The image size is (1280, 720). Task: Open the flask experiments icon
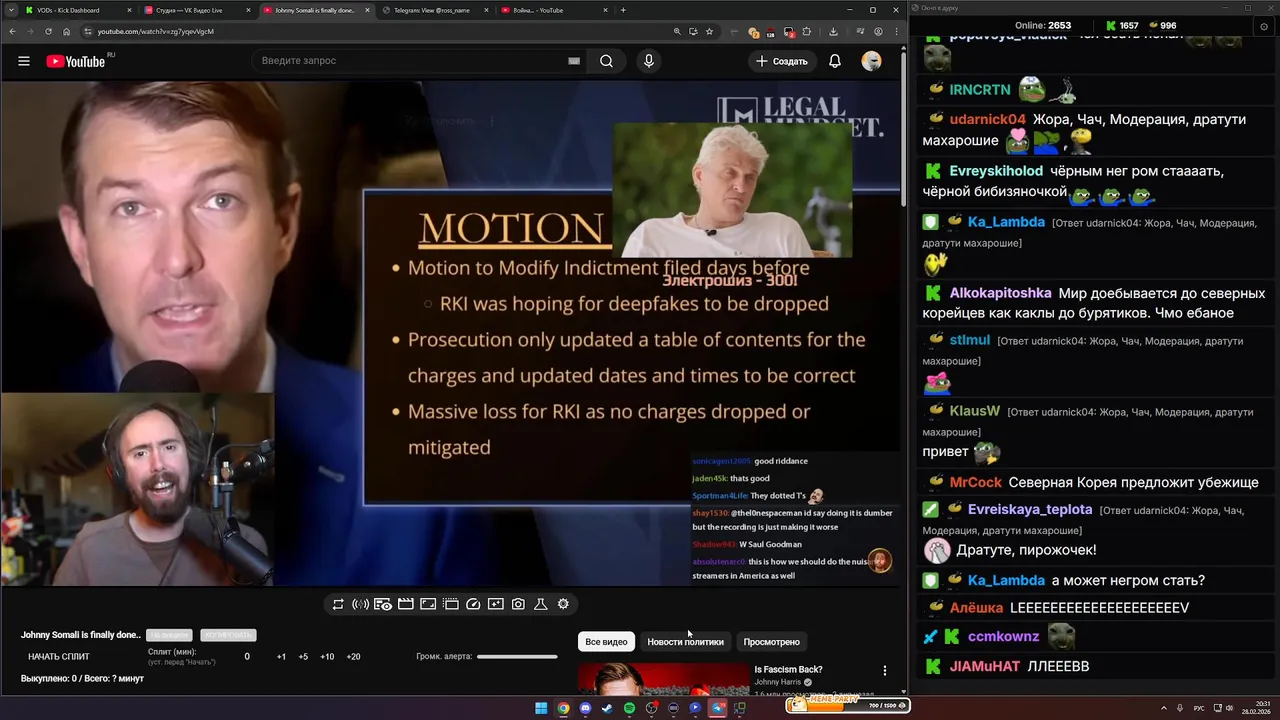coord(541,604)
